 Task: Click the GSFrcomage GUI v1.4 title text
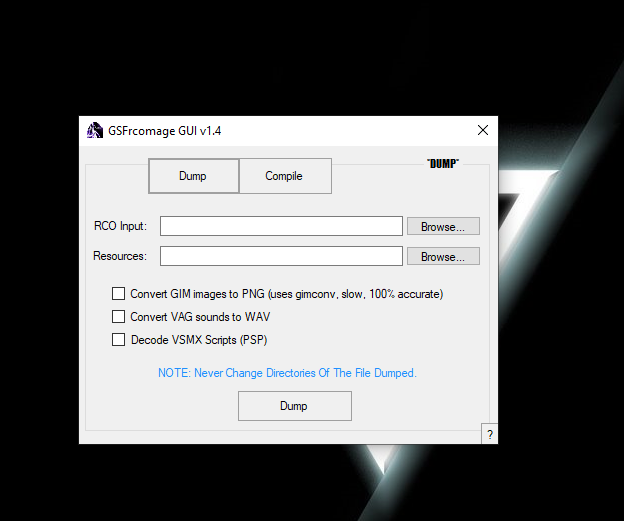tap(164, 131)
